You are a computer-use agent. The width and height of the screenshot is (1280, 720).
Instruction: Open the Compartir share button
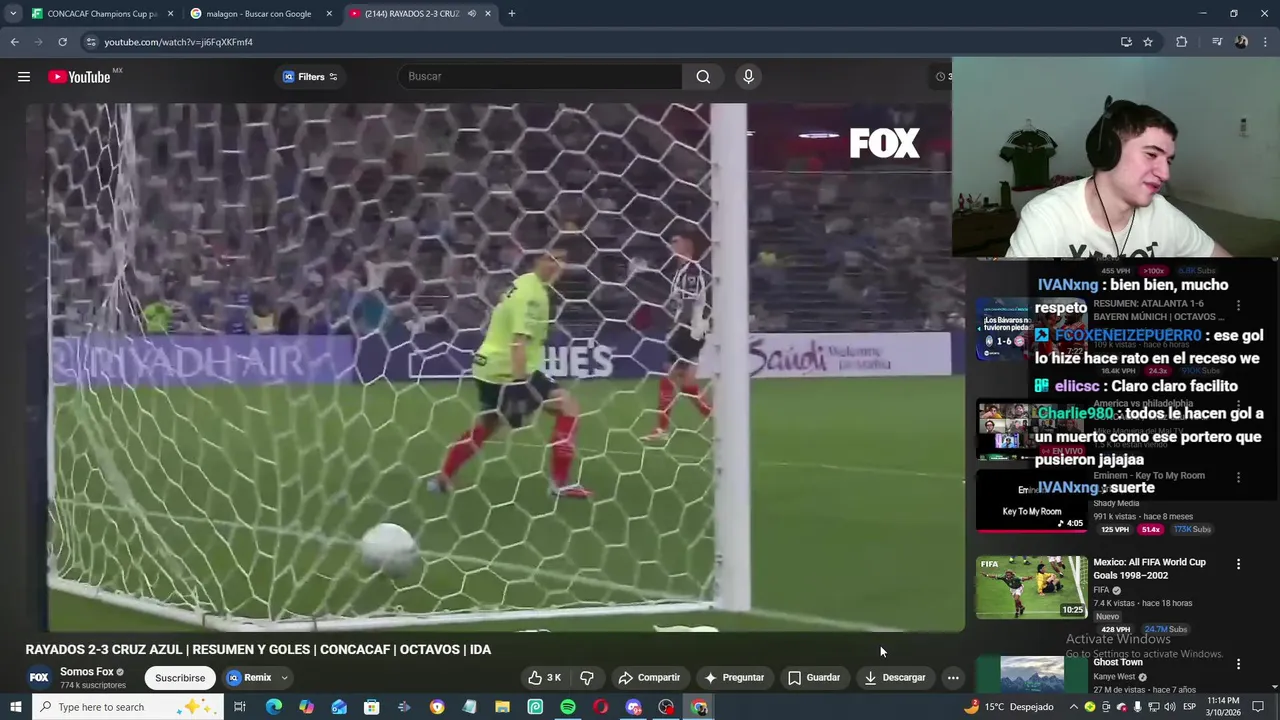click(649, 678)
